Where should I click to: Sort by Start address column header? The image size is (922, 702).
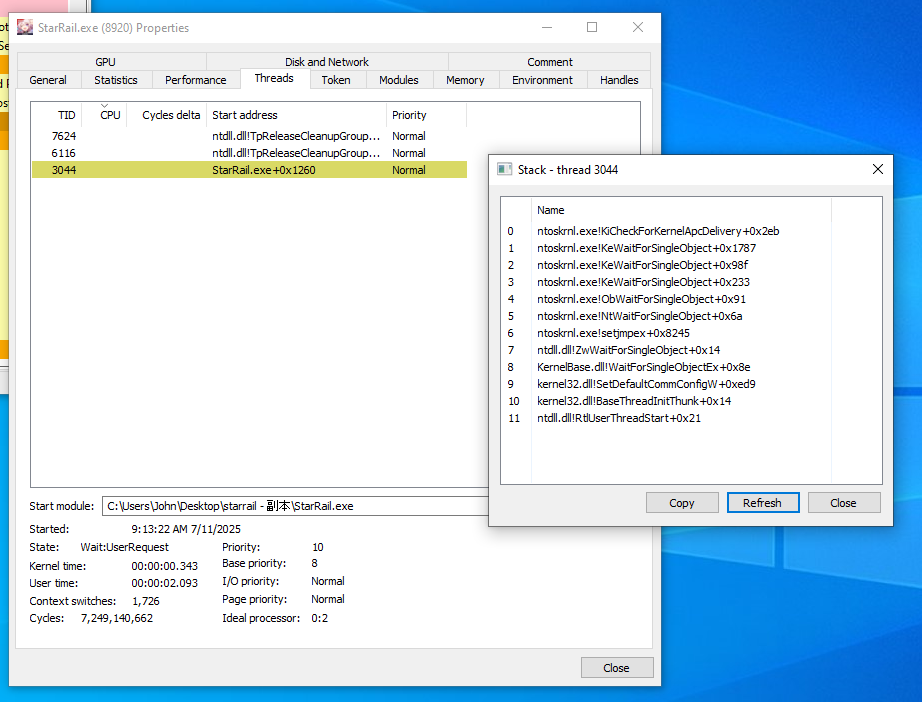296,115
